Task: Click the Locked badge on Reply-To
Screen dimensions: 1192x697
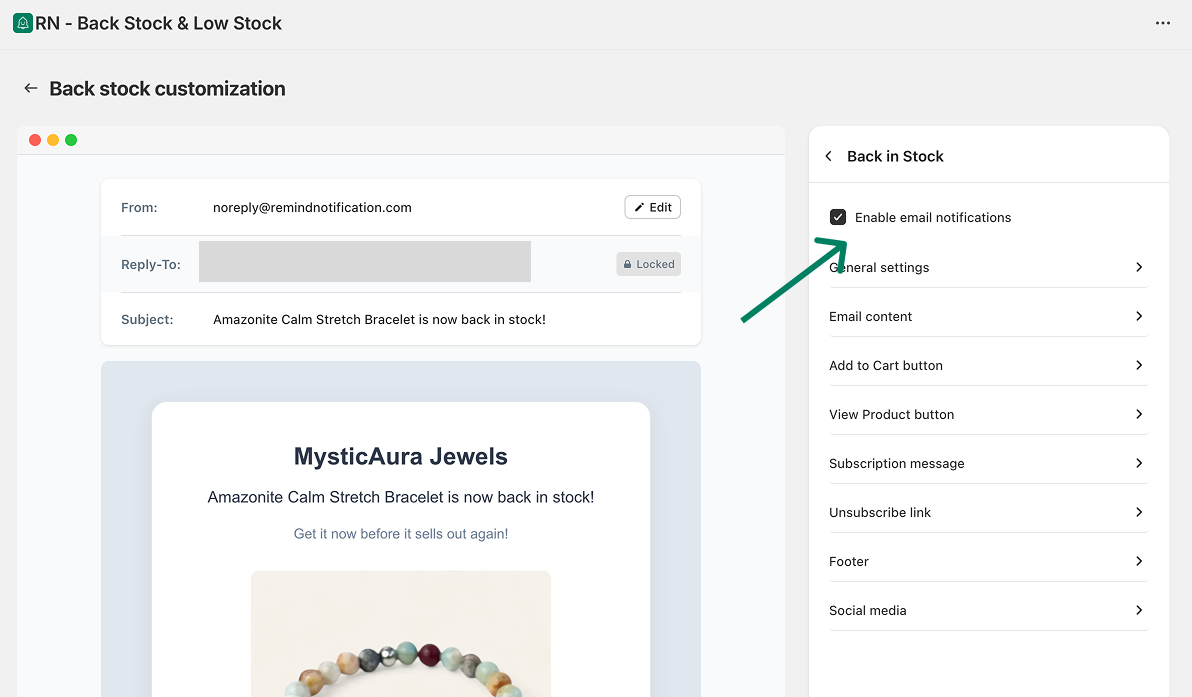Action: (x=648, y=264)
